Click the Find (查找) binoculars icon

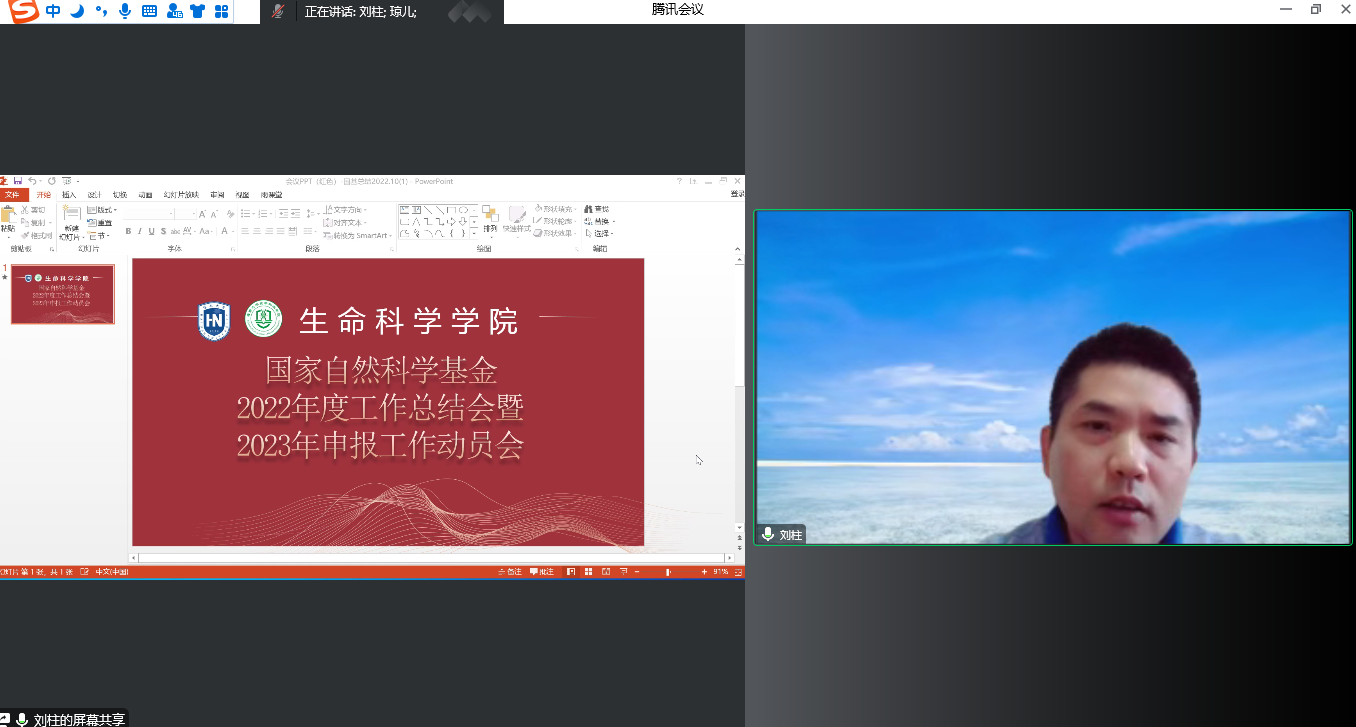588,209
